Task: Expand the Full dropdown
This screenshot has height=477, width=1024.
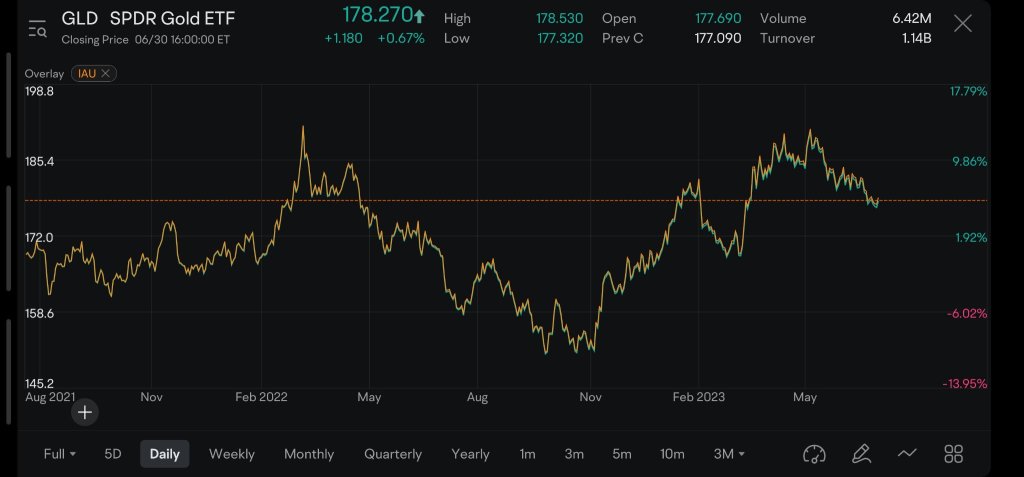Action: [x=59, y=453]
